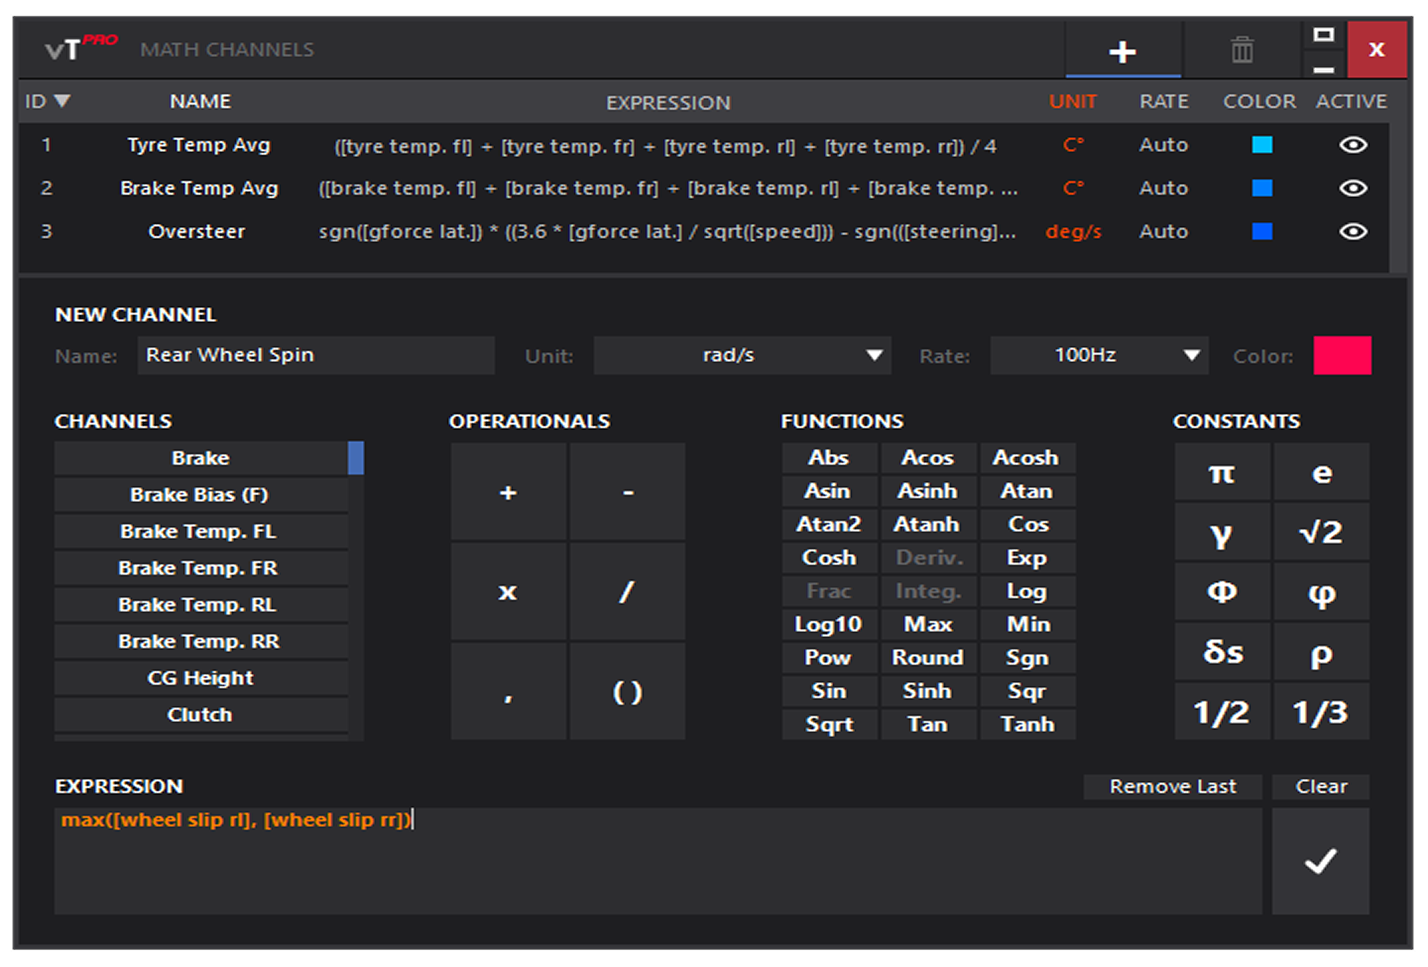Viewport: 1428px width, 967px height.
Task: Insert the multiplication x operator
Action: [508, 591]
